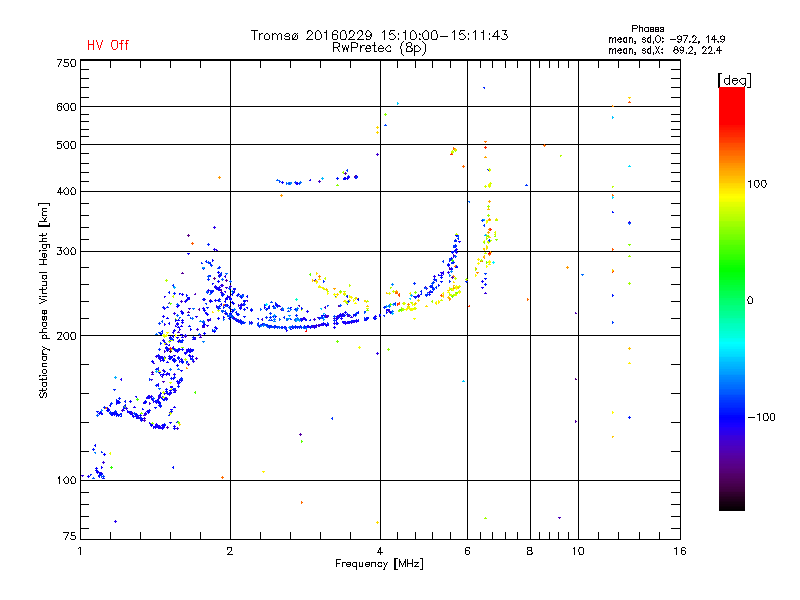800x600 pixels.
Task: Click the "RwPretec (8p)" subtitle
Action: pyautogui.click(x=379, y=48)
